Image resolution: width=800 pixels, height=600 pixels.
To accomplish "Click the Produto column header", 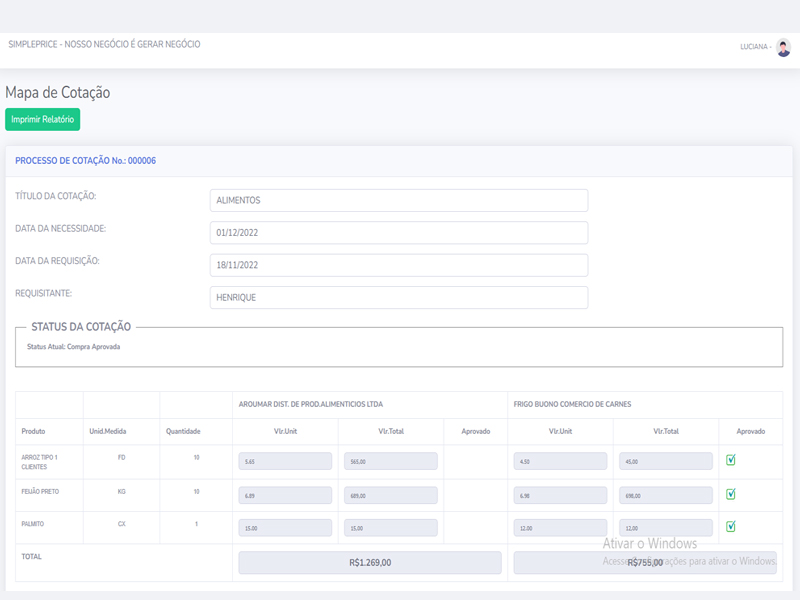I will (33, 431).
